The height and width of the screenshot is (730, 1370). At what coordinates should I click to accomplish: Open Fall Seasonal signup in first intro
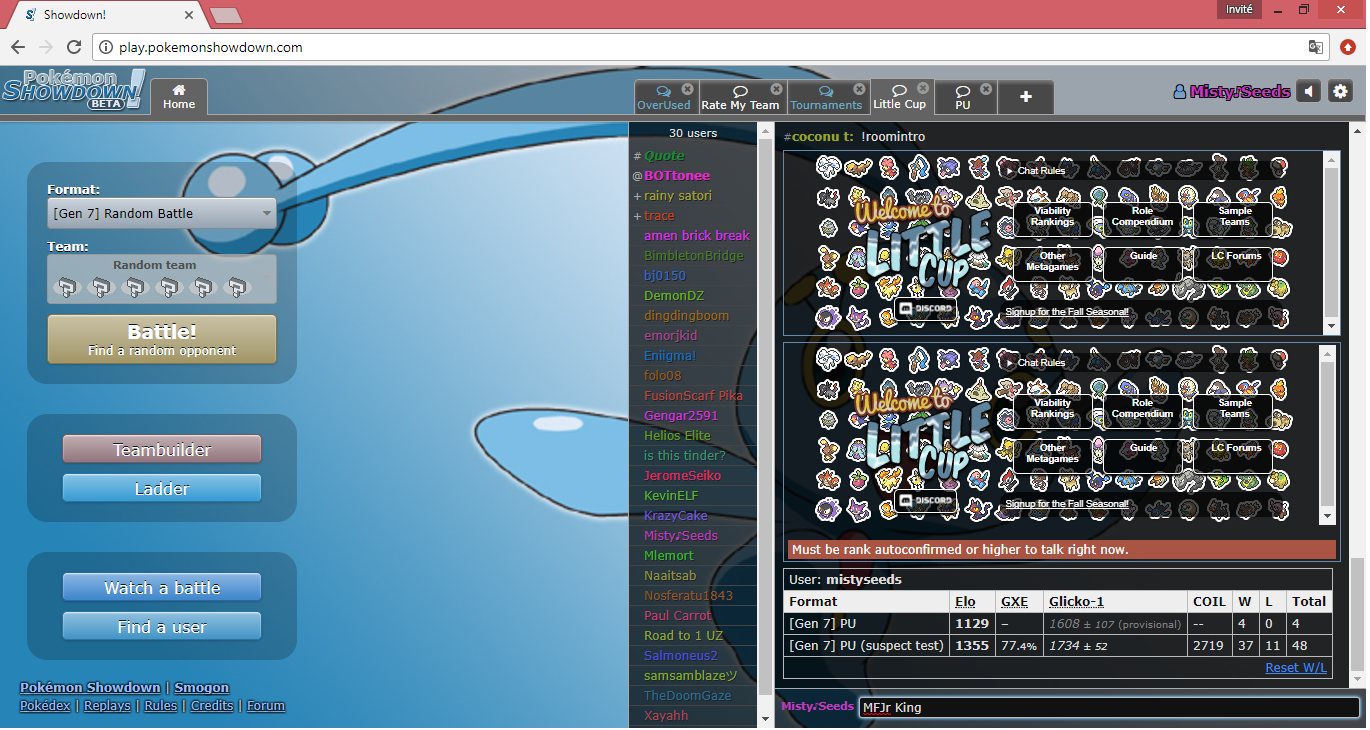click(1067, 312)
